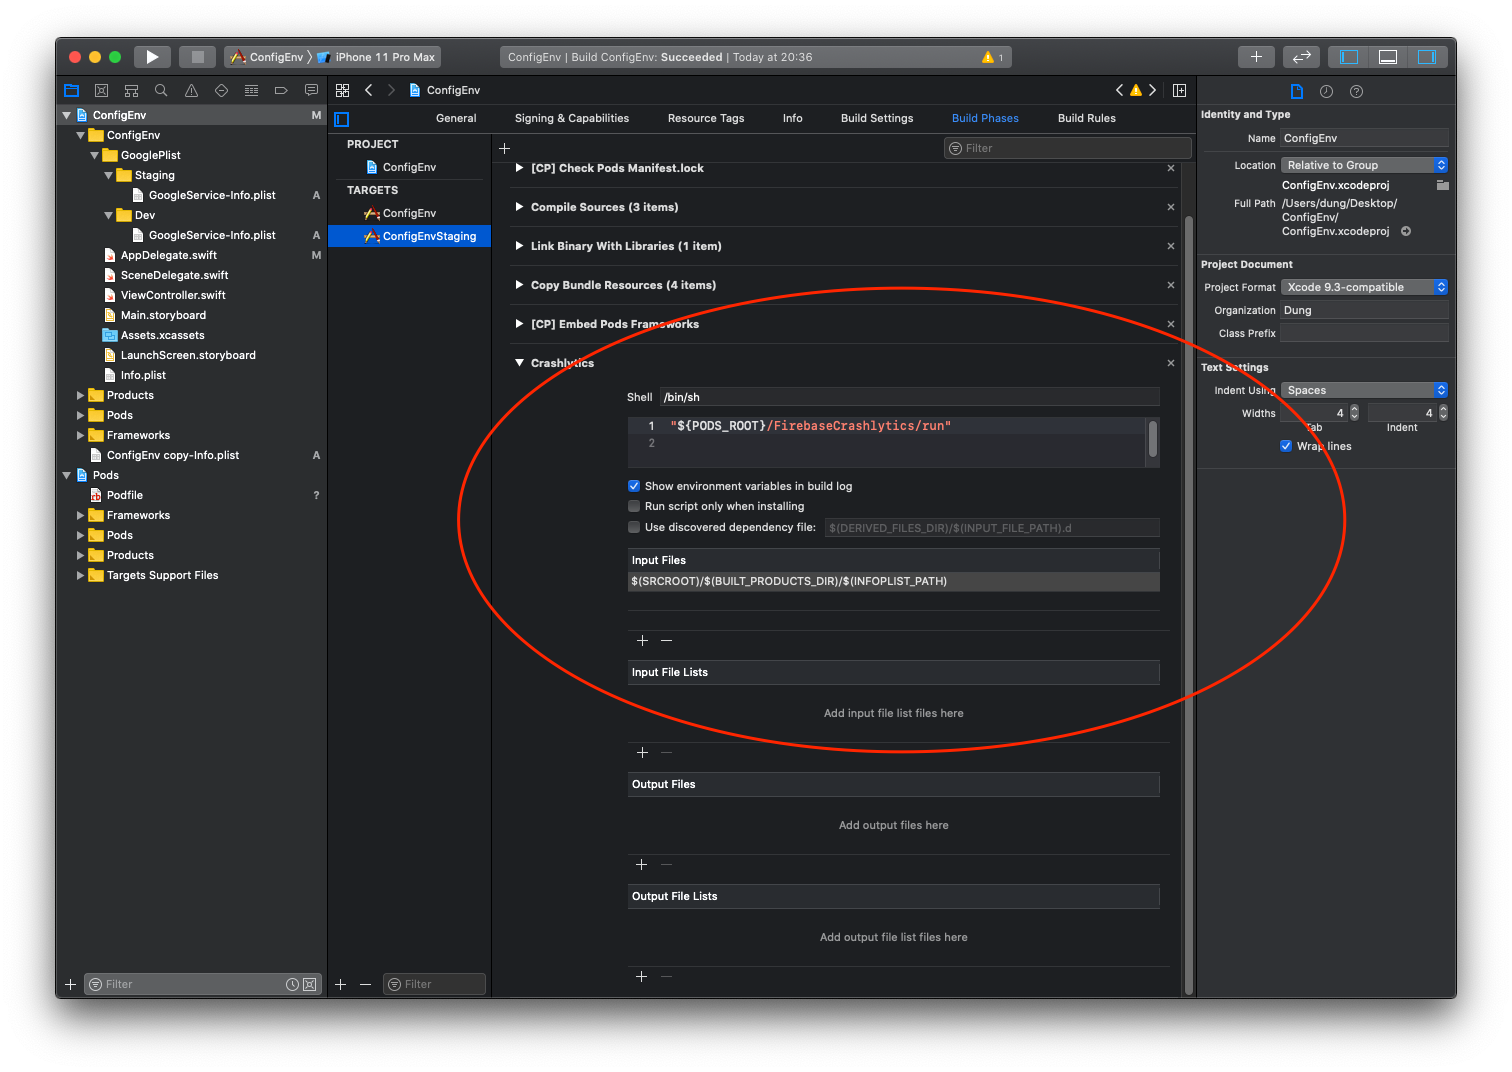The height and width of the screenshot is (1072, 1512).
Task: Select the ConfigEnvStaging target
Action: 428,236
